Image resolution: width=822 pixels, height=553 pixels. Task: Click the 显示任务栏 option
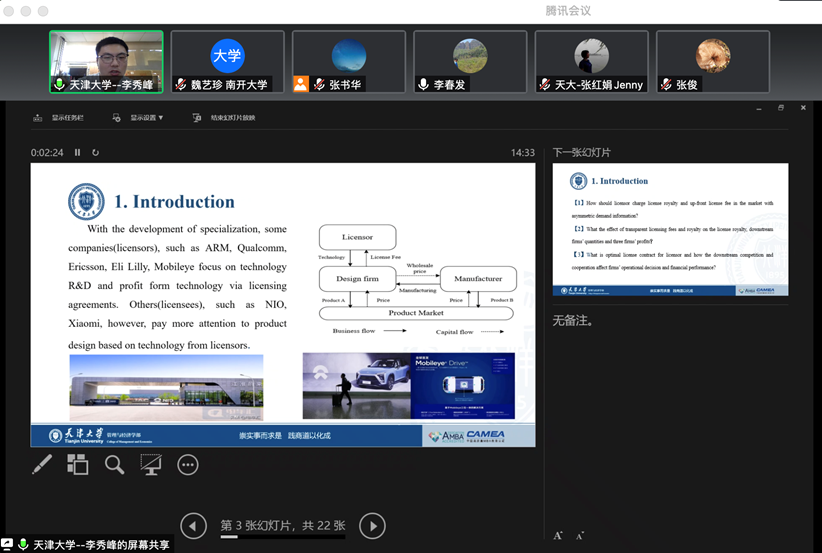click(x=60, y=118)
